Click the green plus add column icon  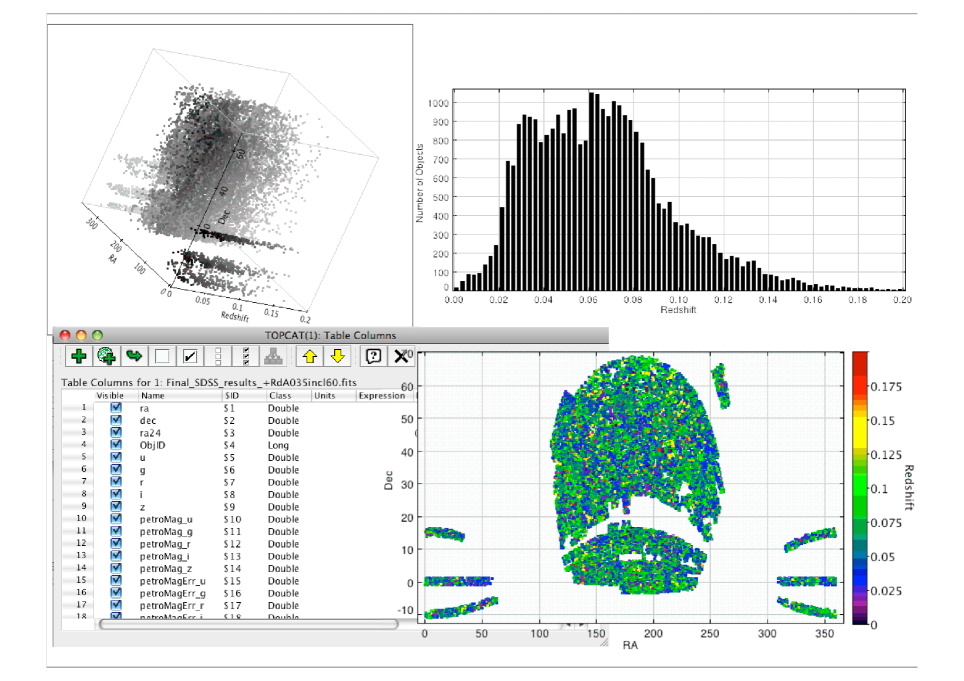[x=79, y=357]
